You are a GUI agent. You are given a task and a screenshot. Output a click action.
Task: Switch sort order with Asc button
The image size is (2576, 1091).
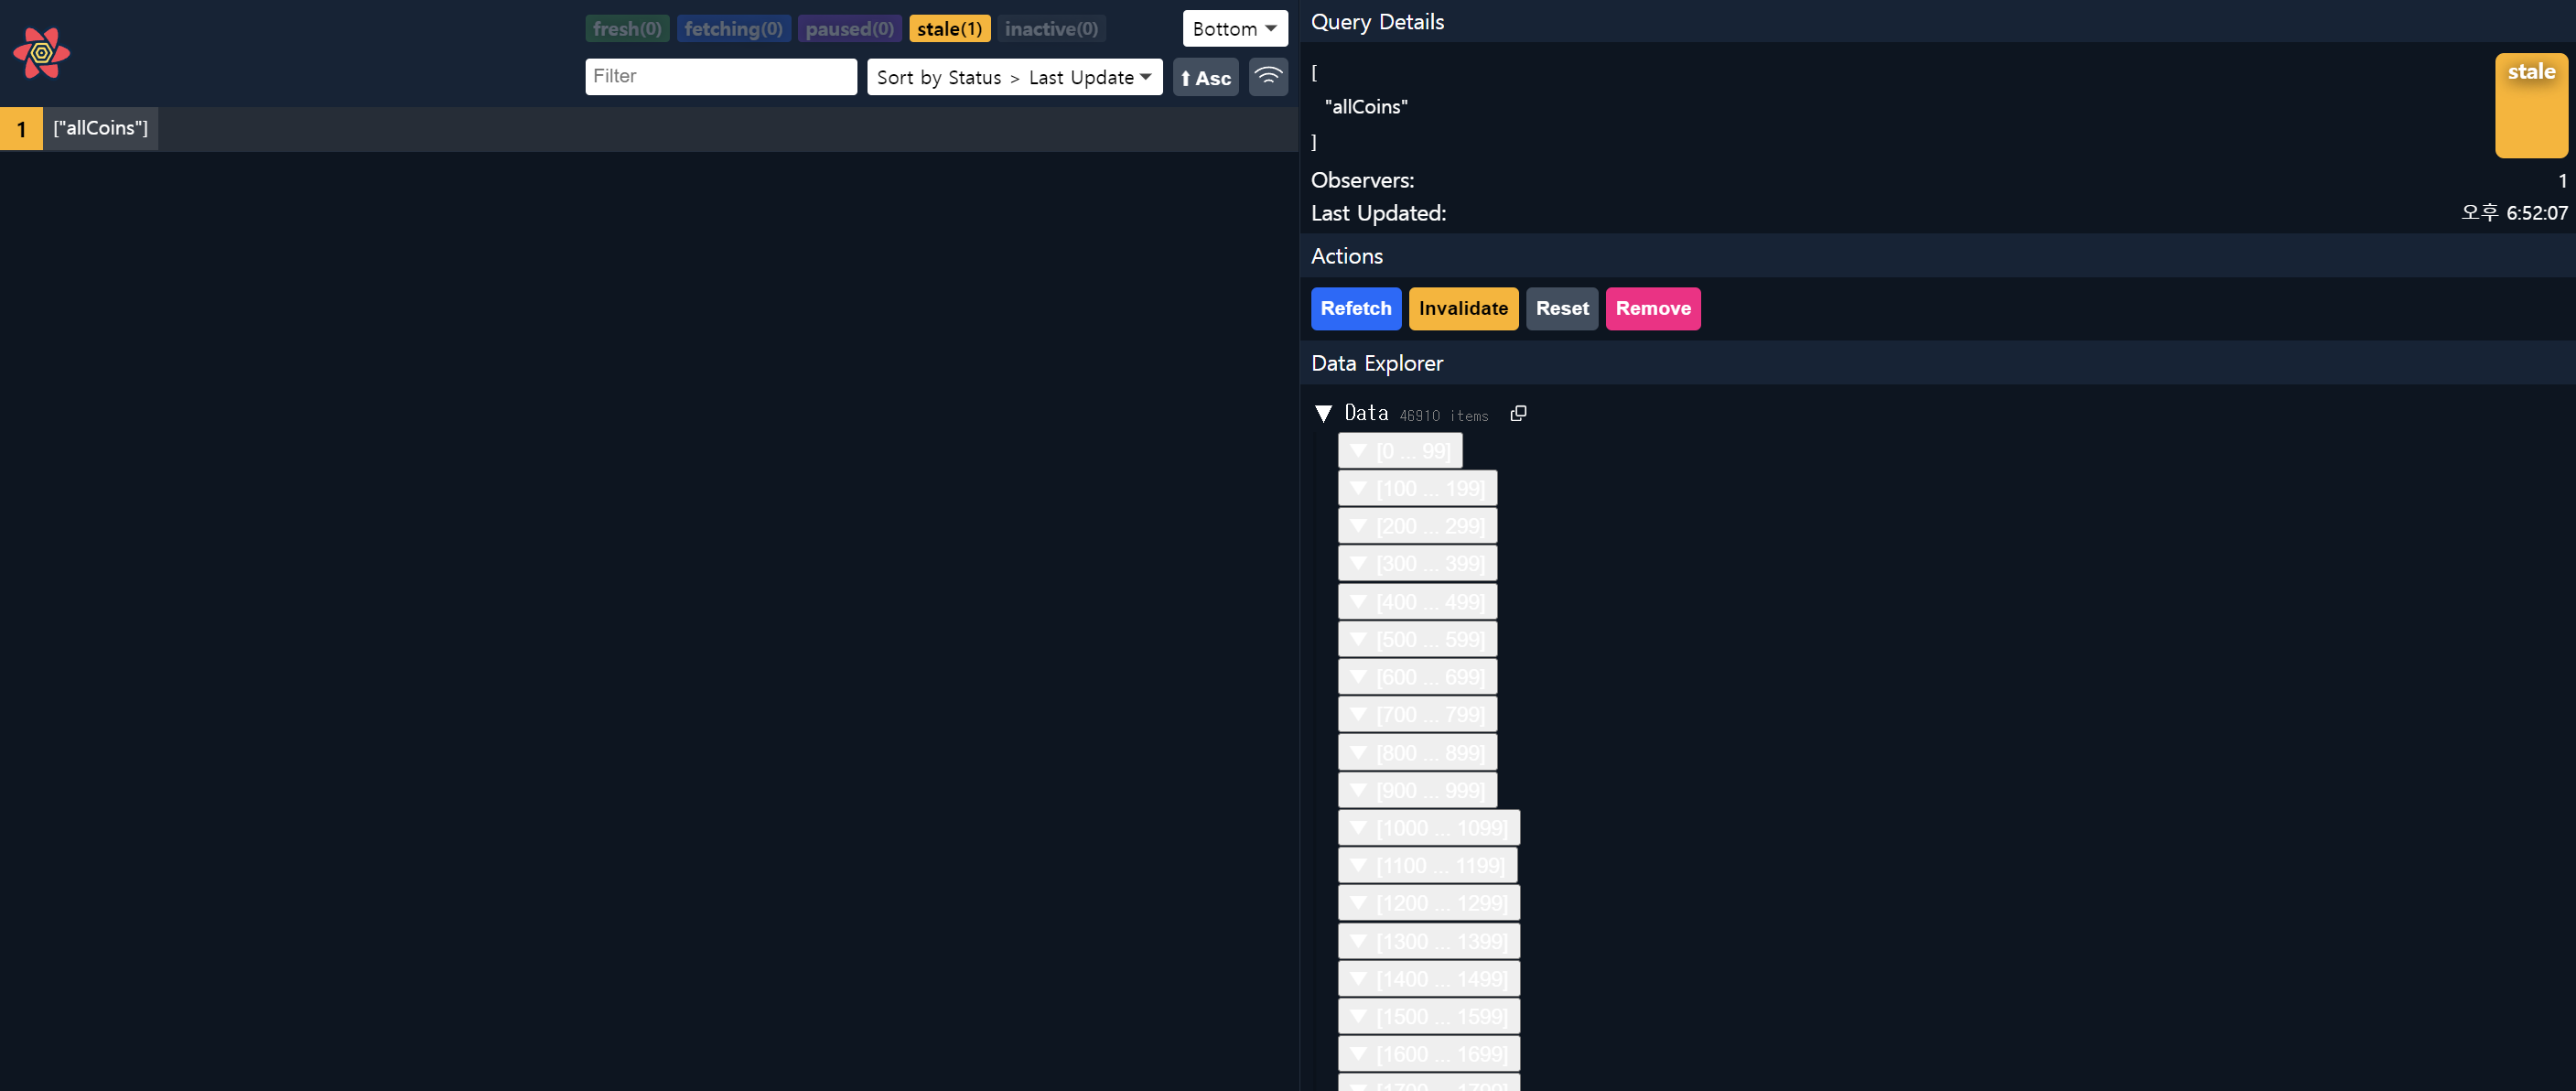(1205, 77)
